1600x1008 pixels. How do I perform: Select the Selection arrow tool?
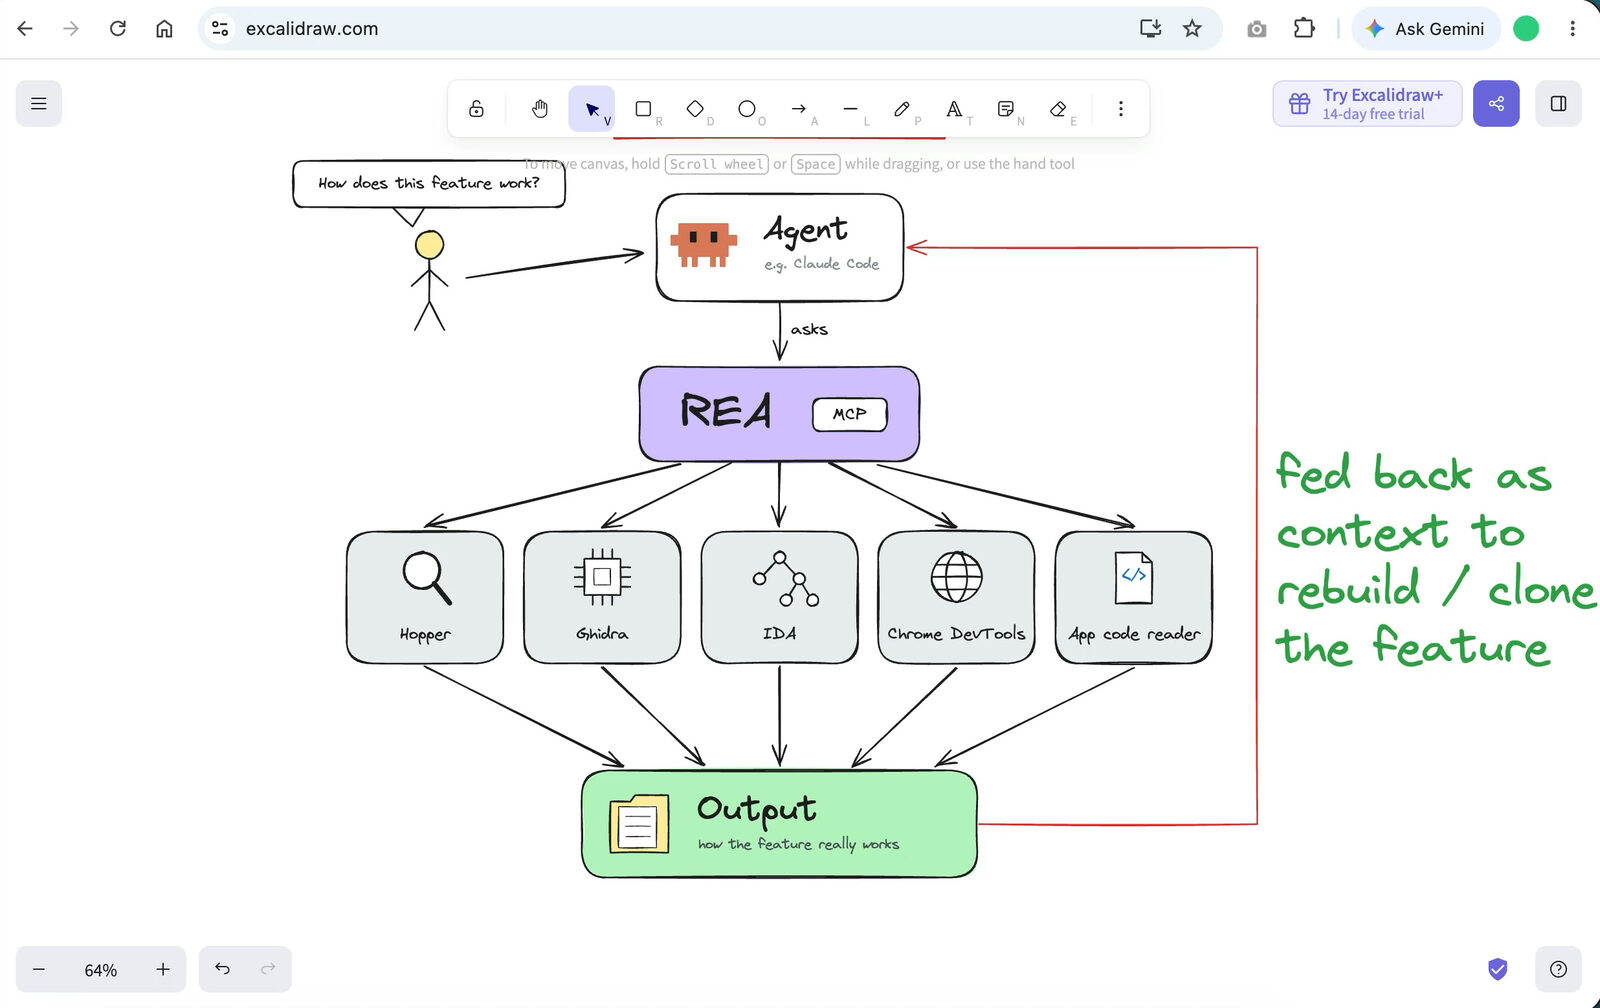592,109
